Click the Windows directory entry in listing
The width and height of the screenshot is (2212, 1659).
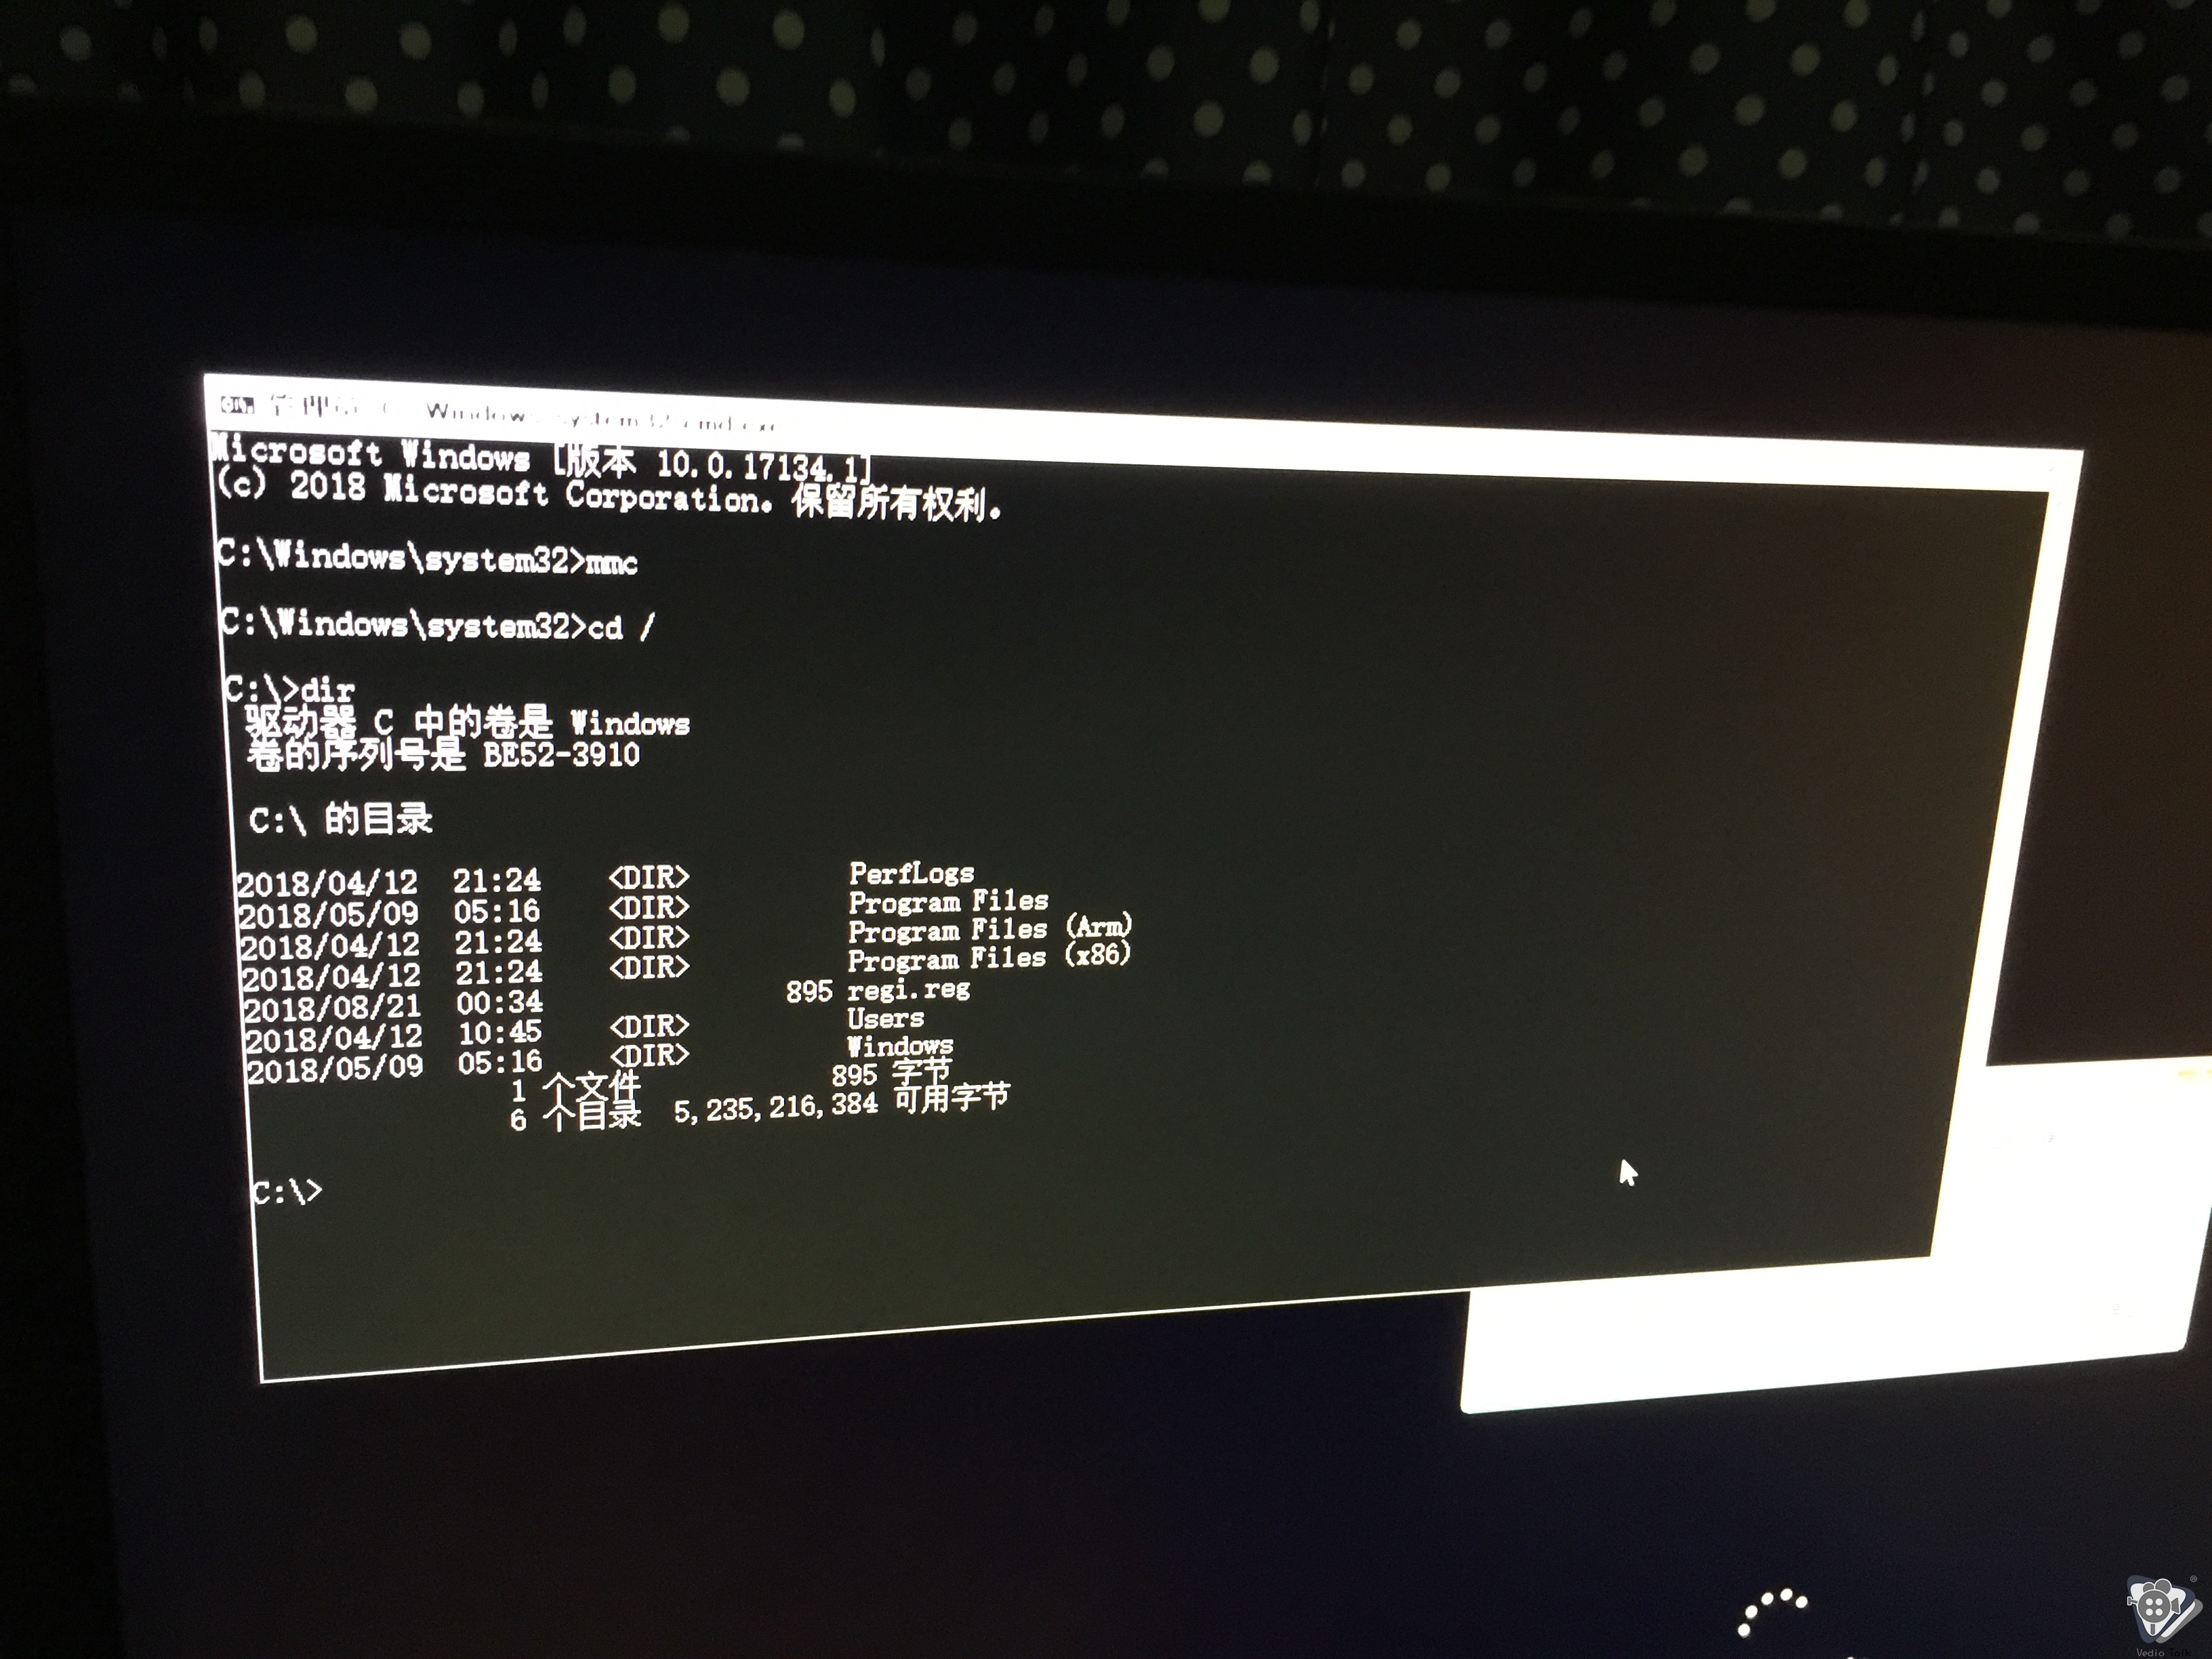(x=899, y=1047)
